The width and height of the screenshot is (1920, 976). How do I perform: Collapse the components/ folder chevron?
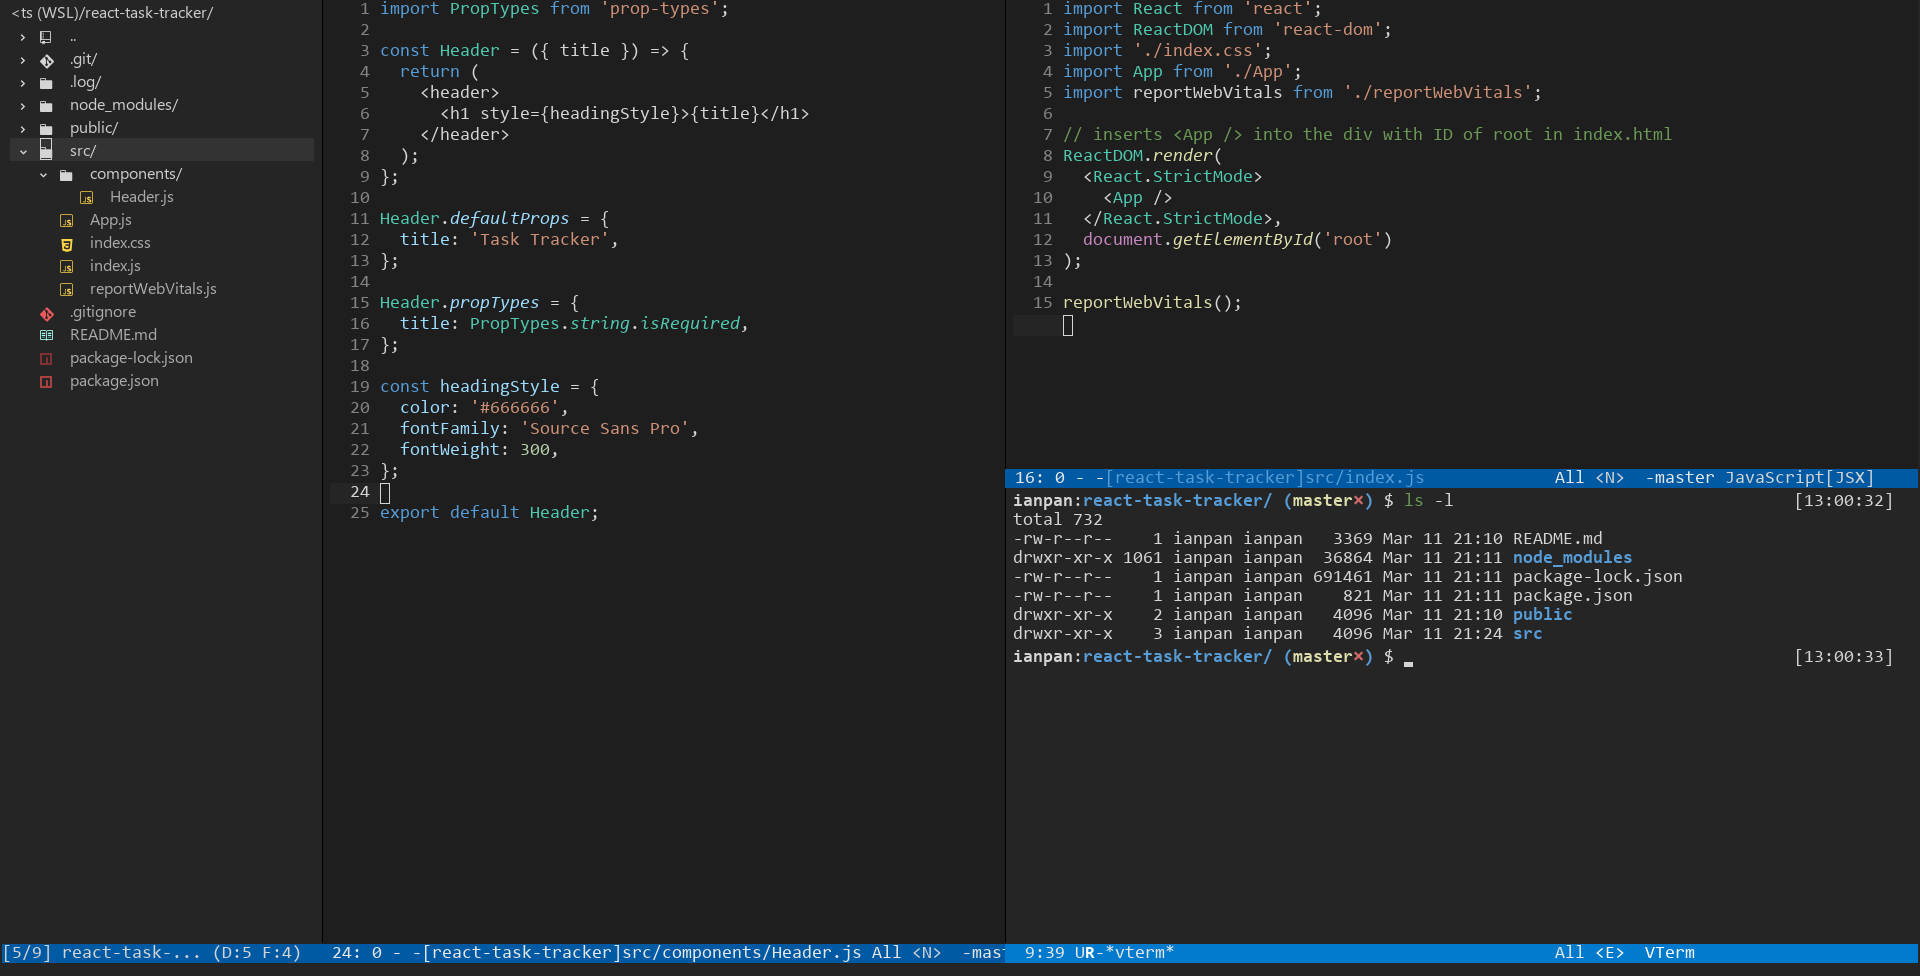pos(43,175)
